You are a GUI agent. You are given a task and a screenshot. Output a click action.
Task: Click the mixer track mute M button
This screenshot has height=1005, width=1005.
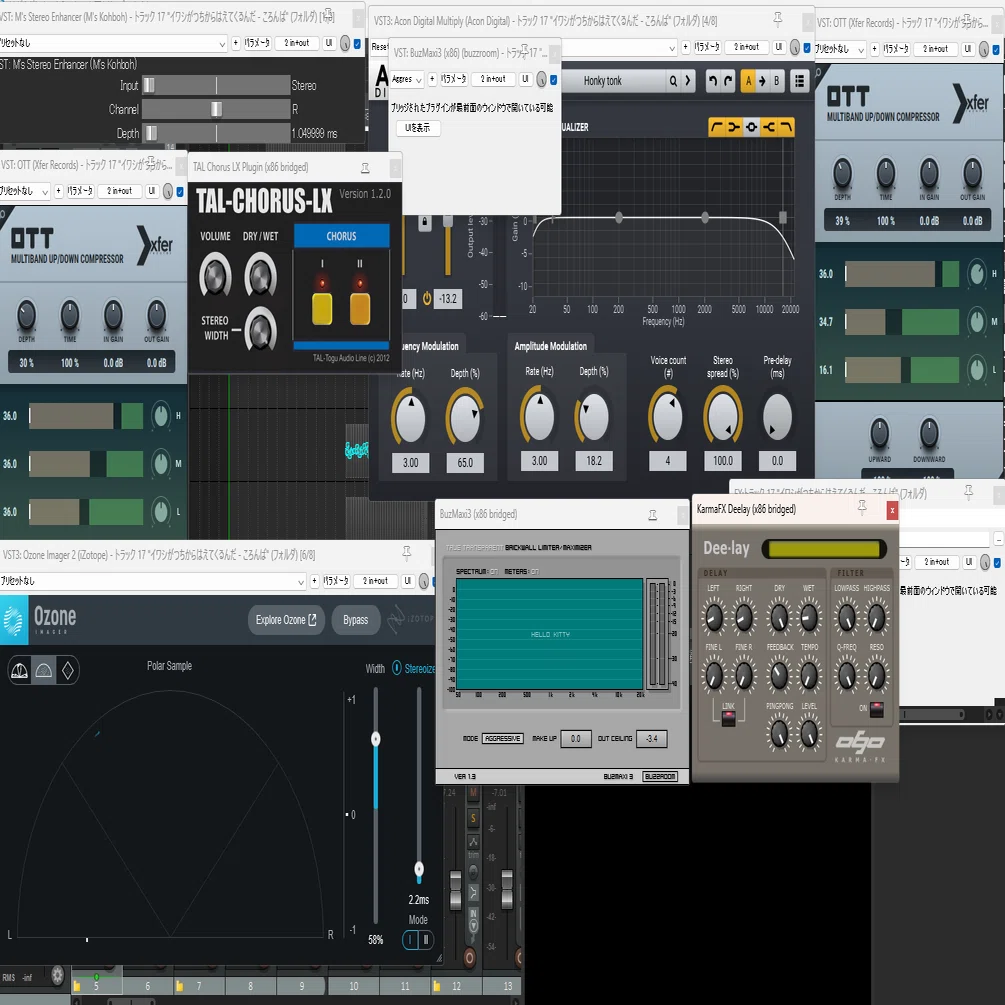click(x=473, y=793)
